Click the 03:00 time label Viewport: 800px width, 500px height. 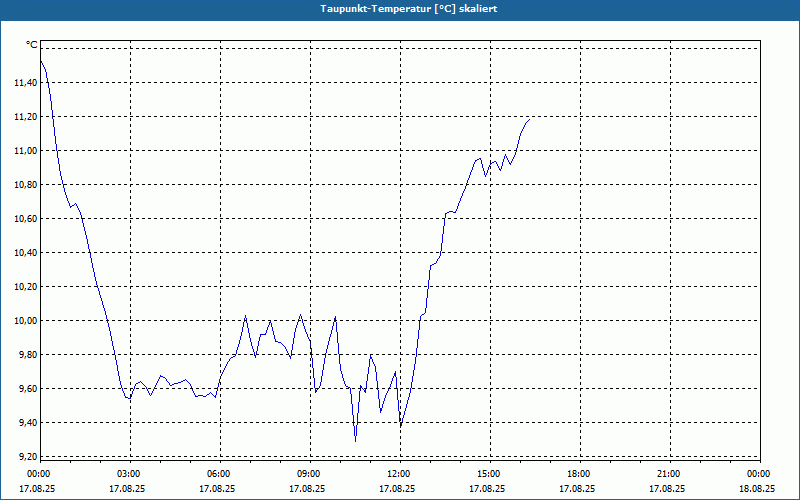(130, 474)
